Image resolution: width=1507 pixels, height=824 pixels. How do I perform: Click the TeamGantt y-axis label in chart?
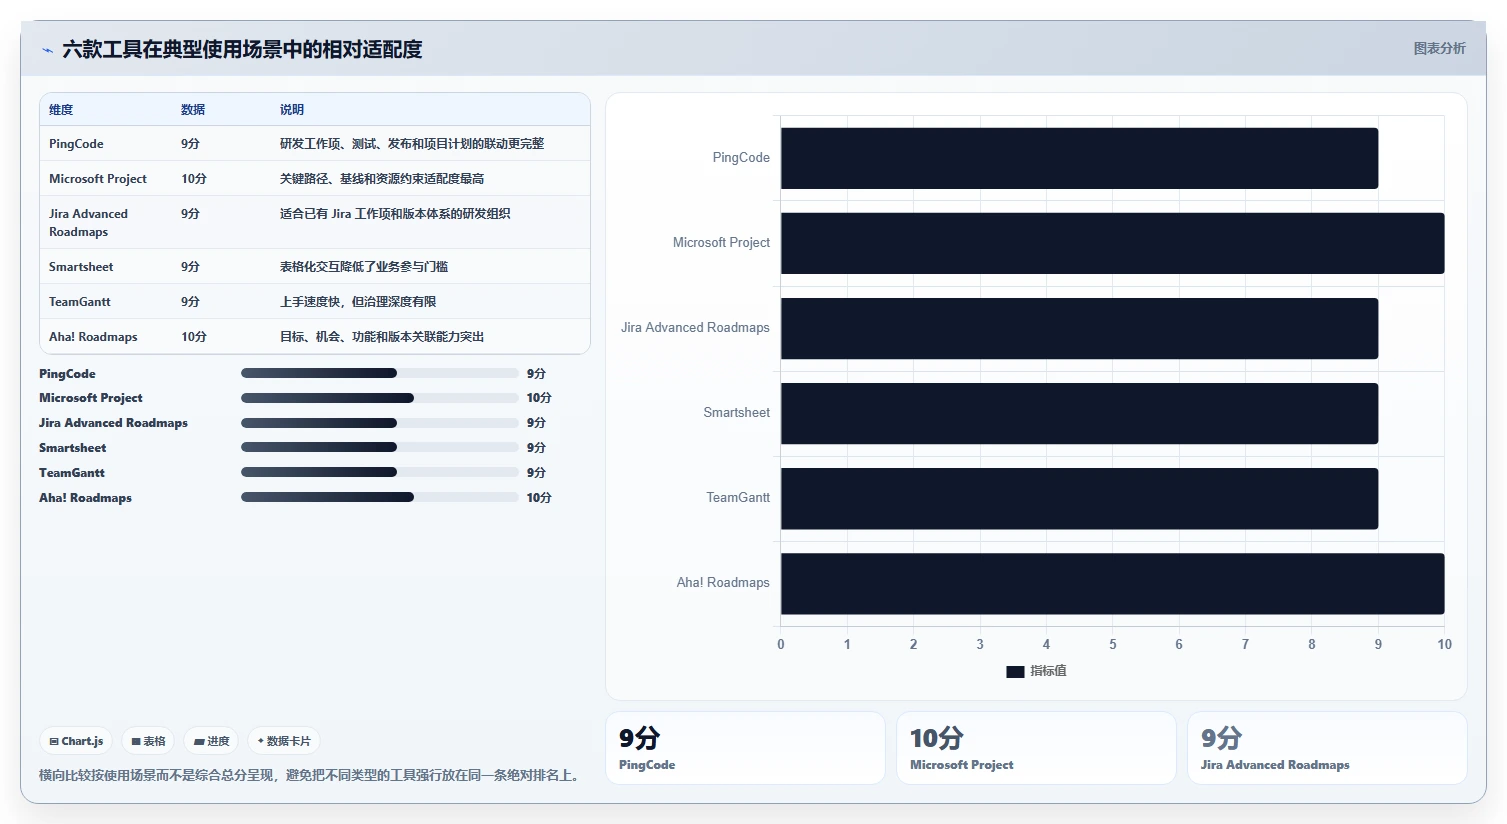[x=738, y=498]
